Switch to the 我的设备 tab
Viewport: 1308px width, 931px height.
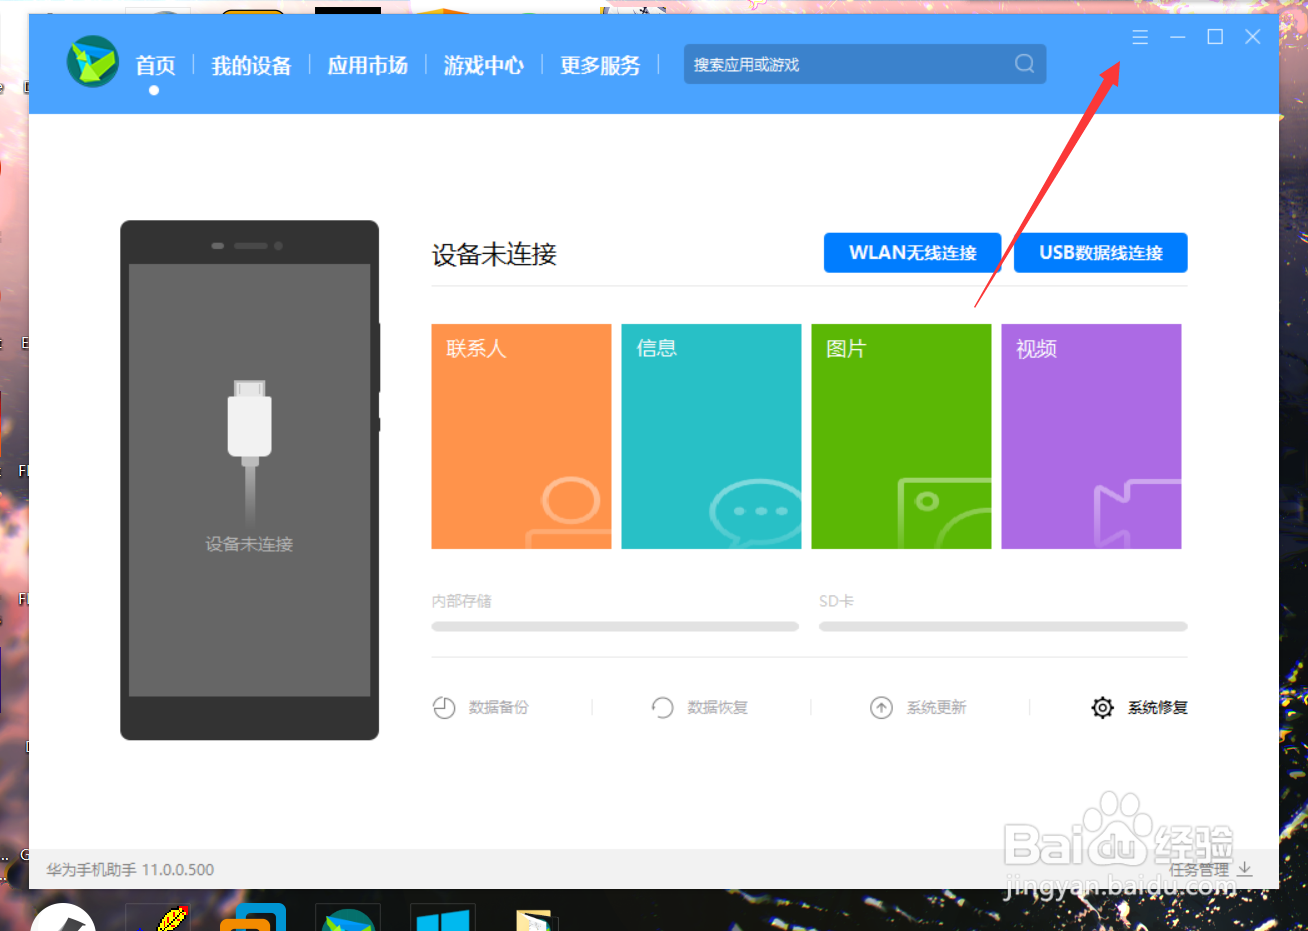[x=251, y=65]
